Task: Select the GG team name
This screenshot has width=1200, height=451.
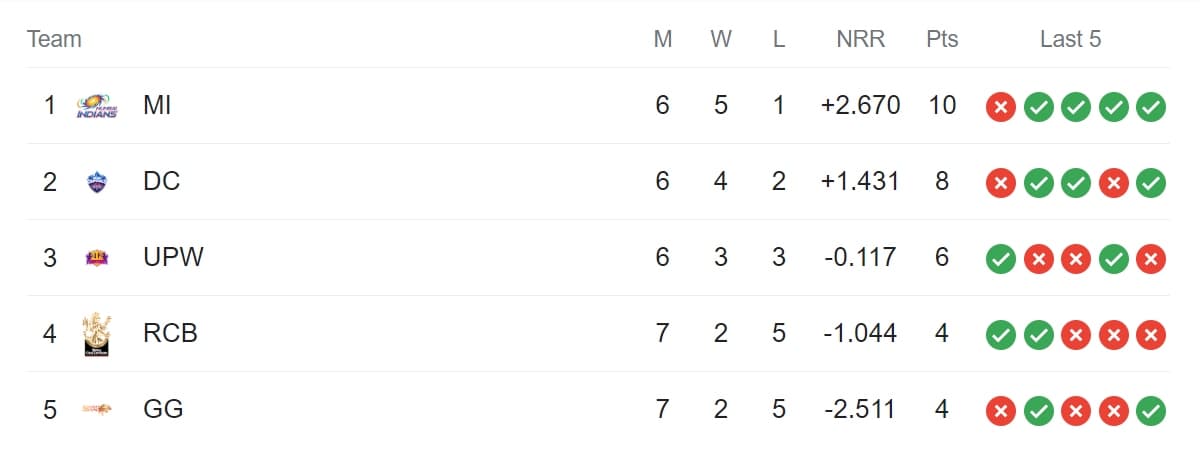Action: pos(163,409)
